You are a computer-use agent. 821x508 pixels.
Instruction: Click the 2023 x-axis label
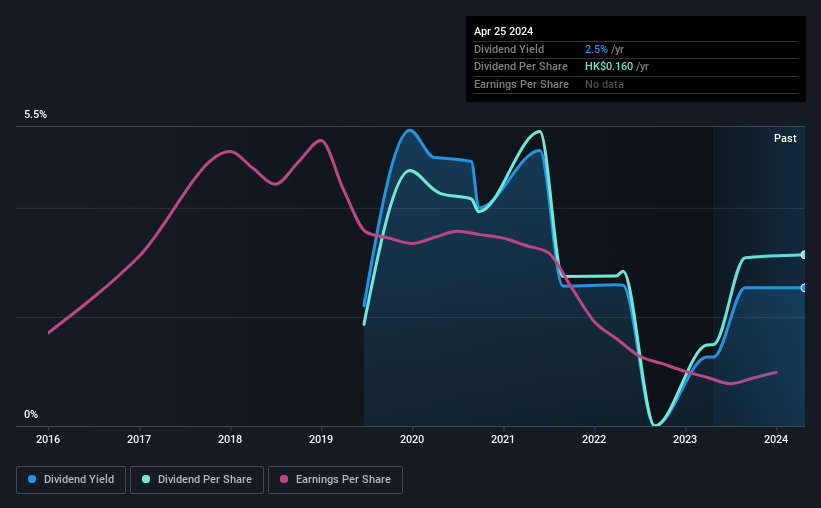685,439
